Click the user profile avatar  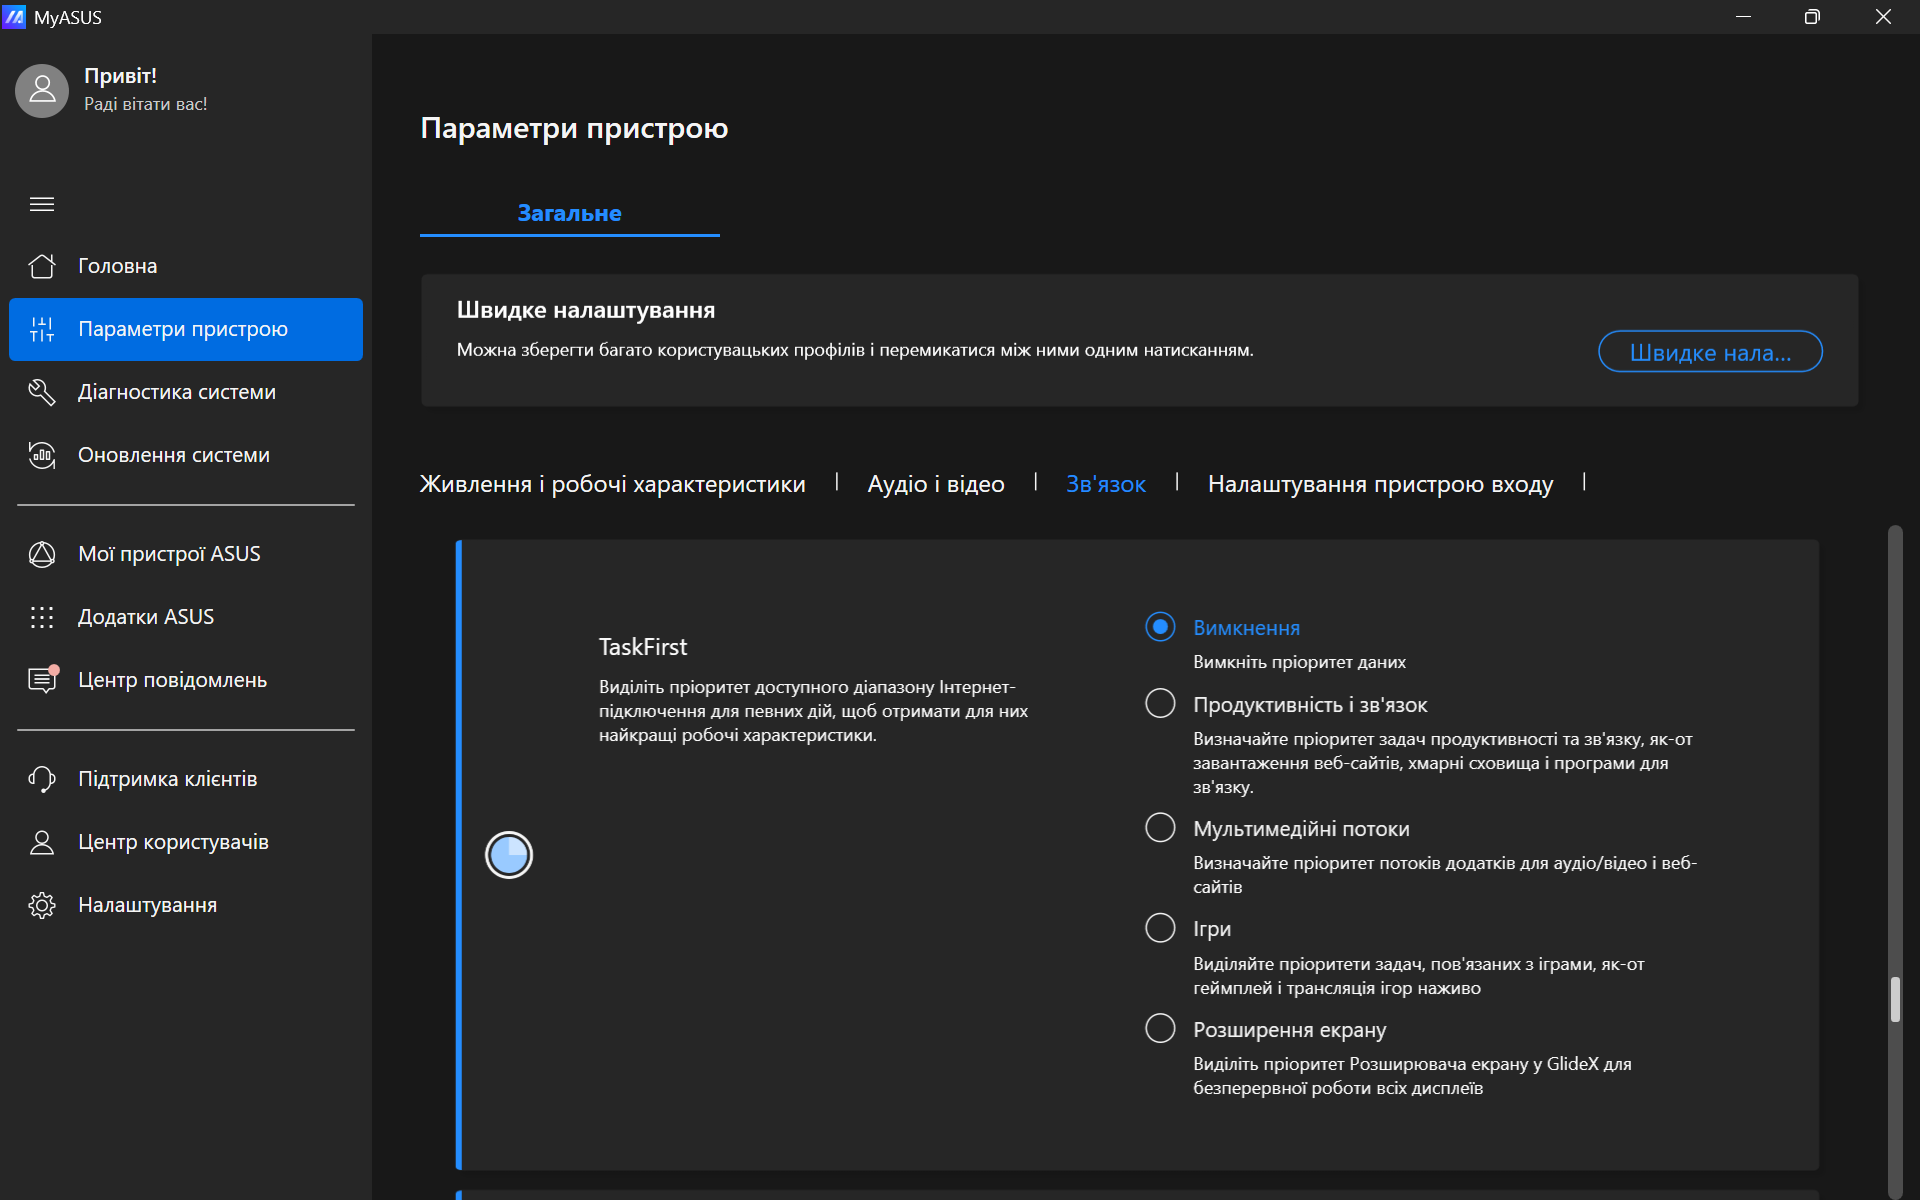(42, 91)
